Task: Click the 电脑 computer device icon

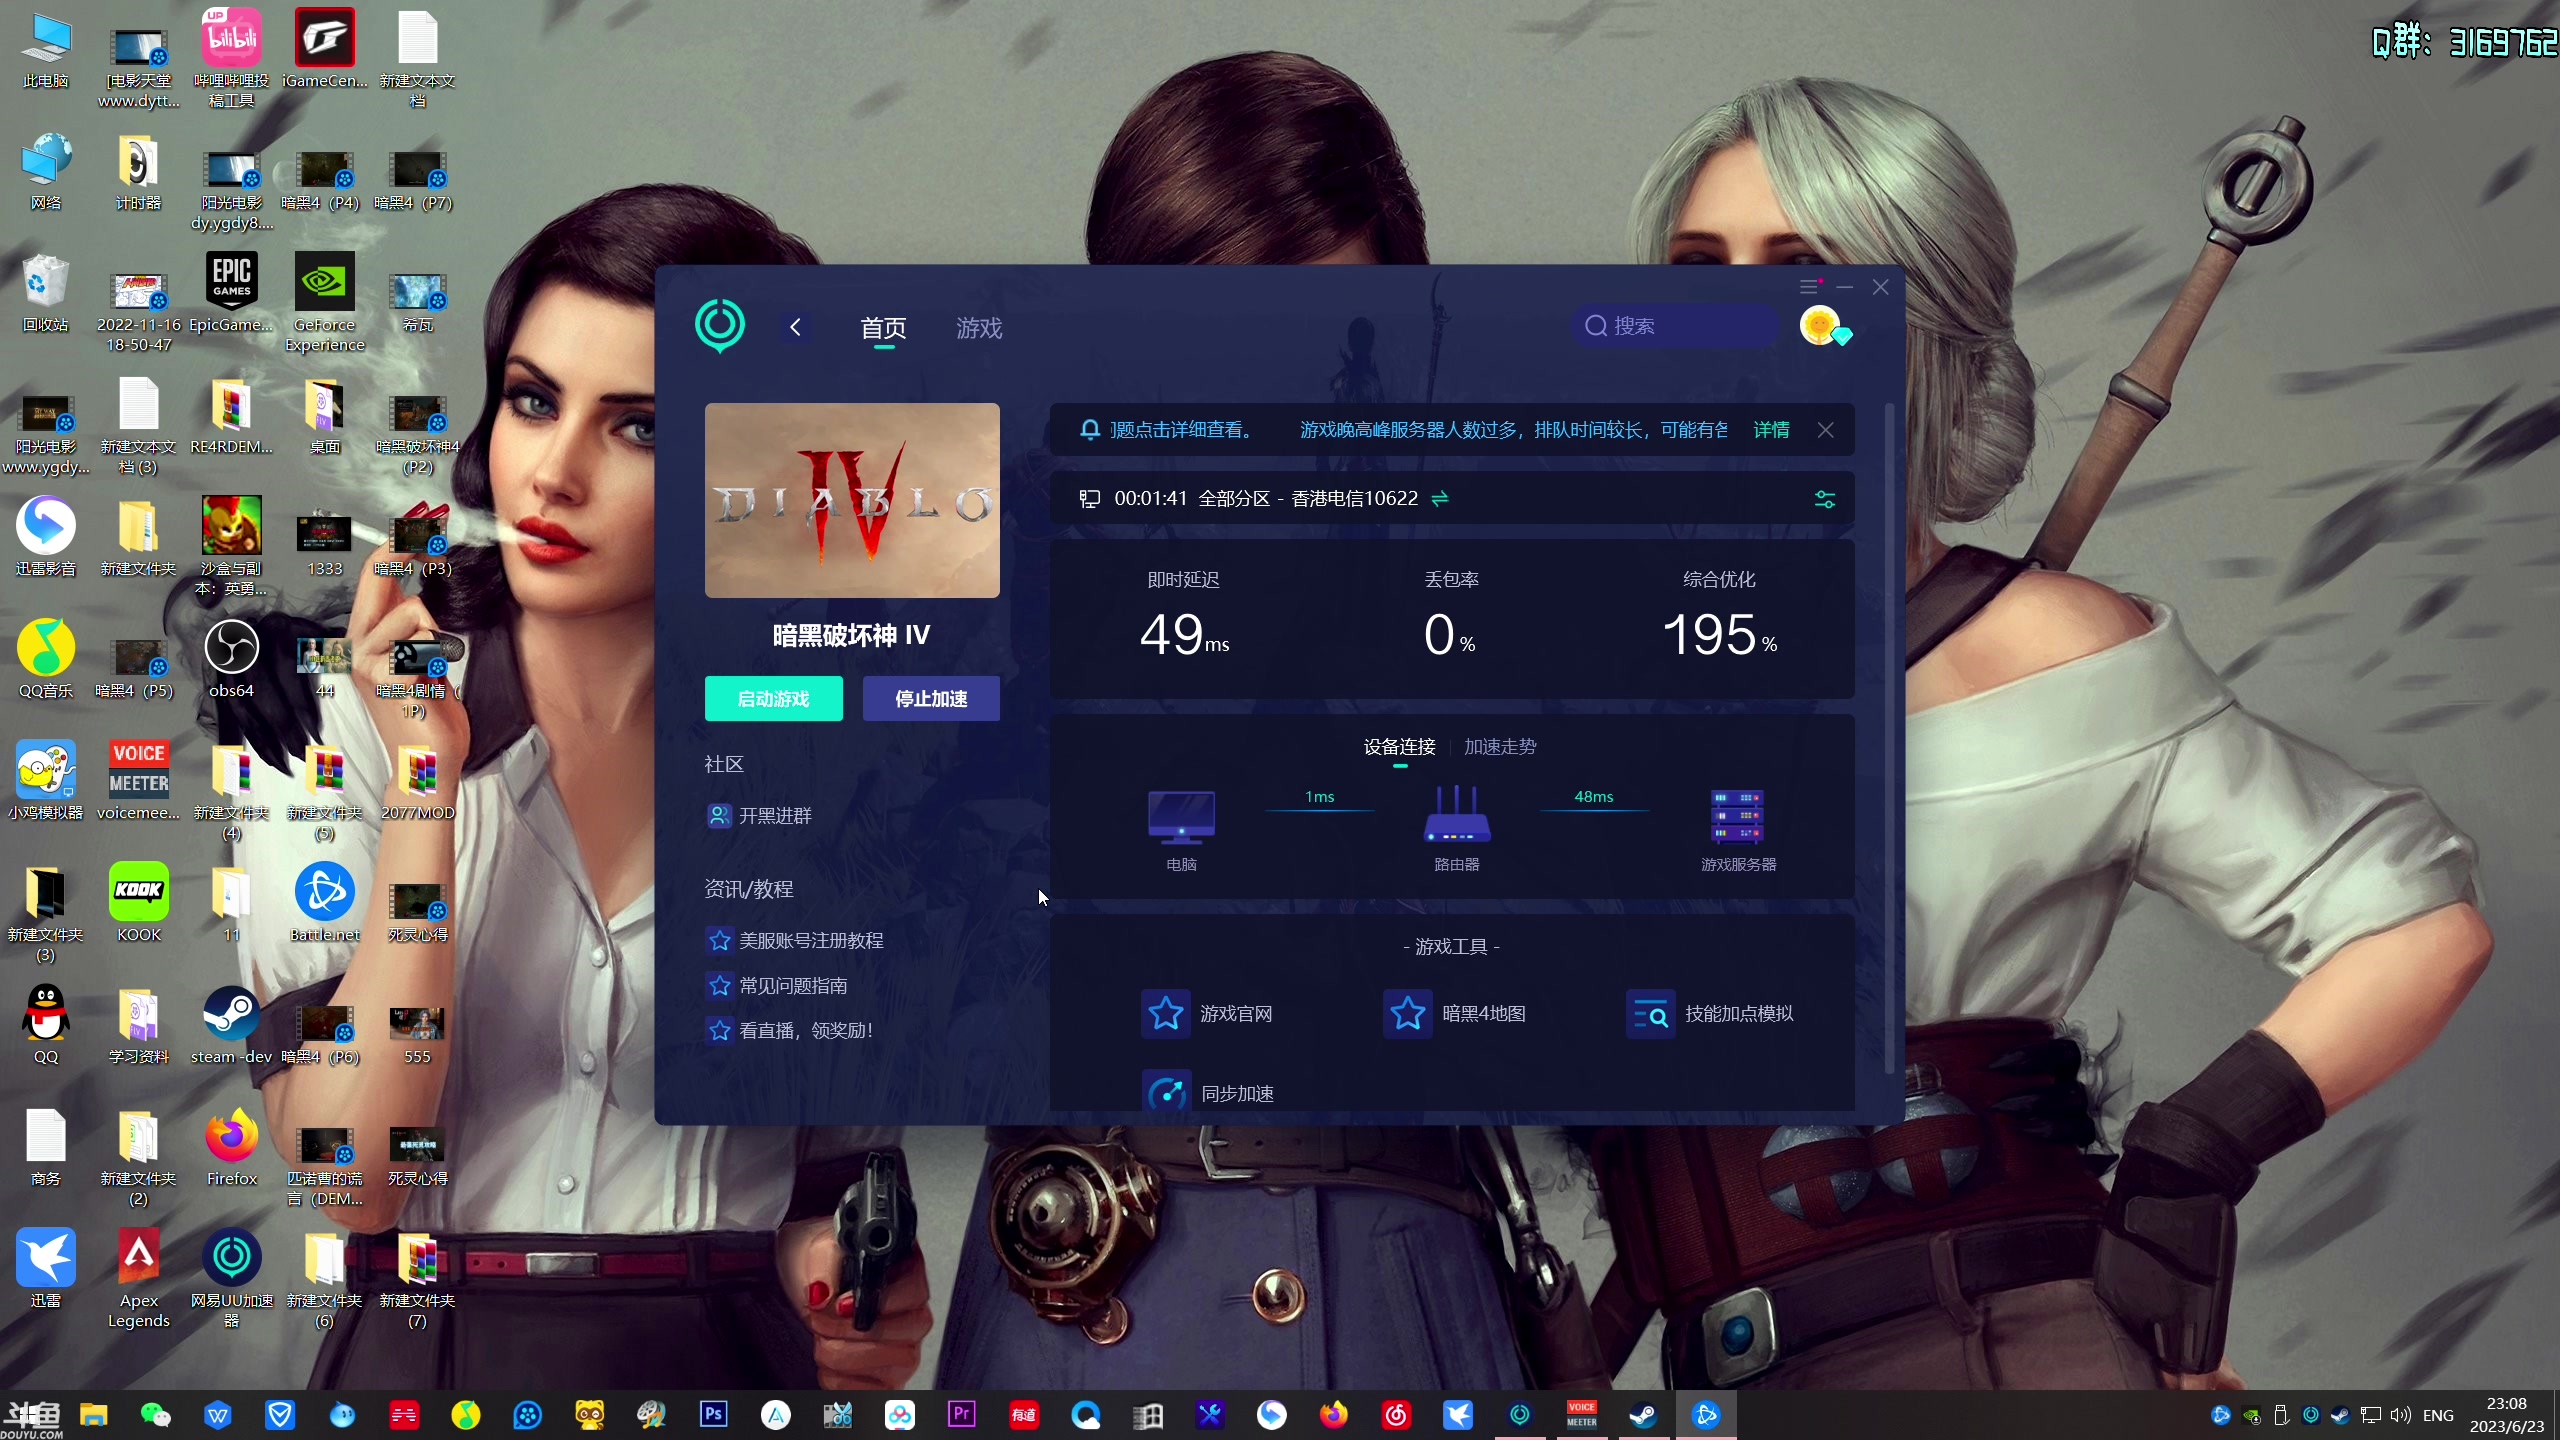Action: (x=1181, y=818)
